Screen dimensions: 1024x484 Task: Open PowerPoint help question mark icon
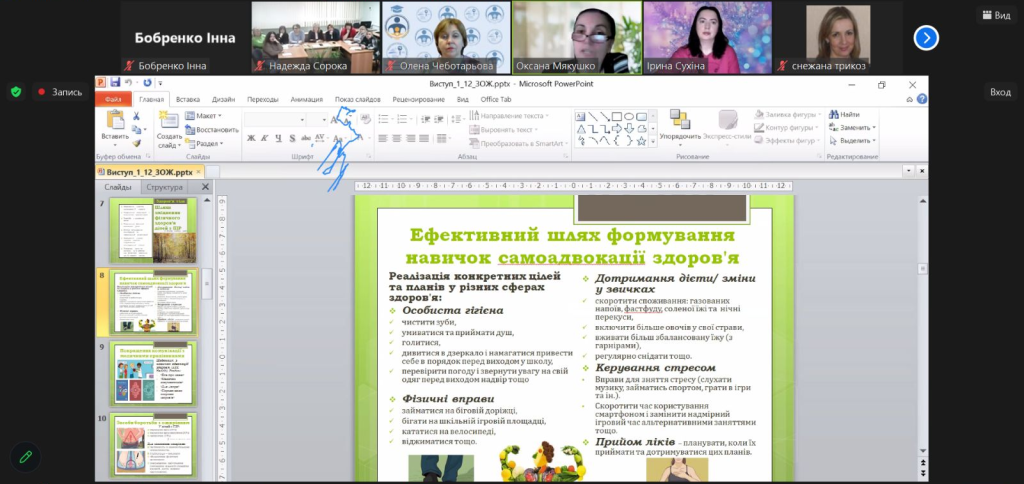point(921,99)
